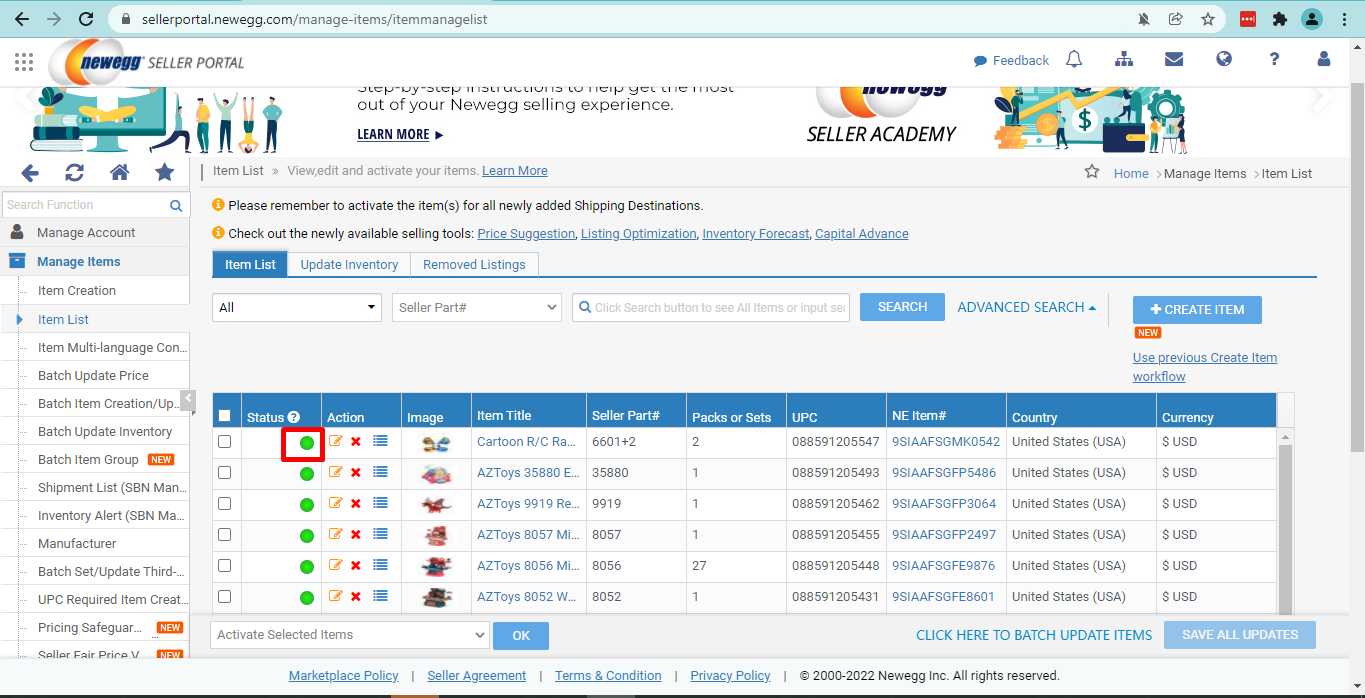This screenshot has width=1365, height=698.
Task: Open list details icon for seller part 9919
Action: coord(380,503)
